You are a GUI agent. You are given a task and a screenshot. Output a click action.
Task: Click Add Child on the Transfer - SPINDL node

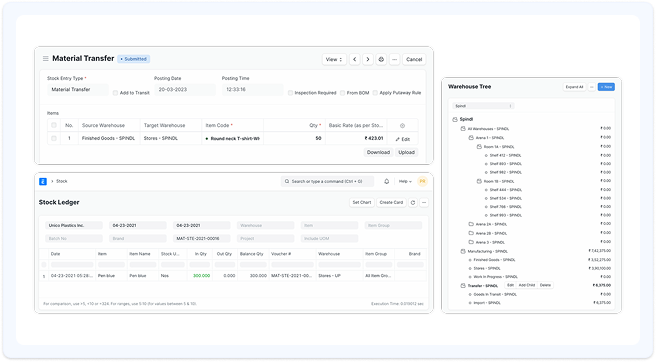(527, 285)
